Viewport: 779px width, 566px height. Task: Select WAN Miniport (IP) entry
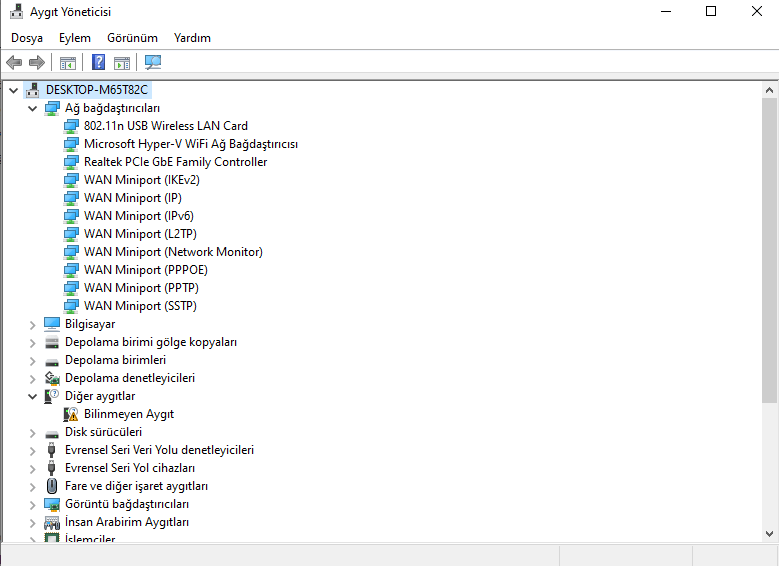pyautogui.click(x=133, y=198)
